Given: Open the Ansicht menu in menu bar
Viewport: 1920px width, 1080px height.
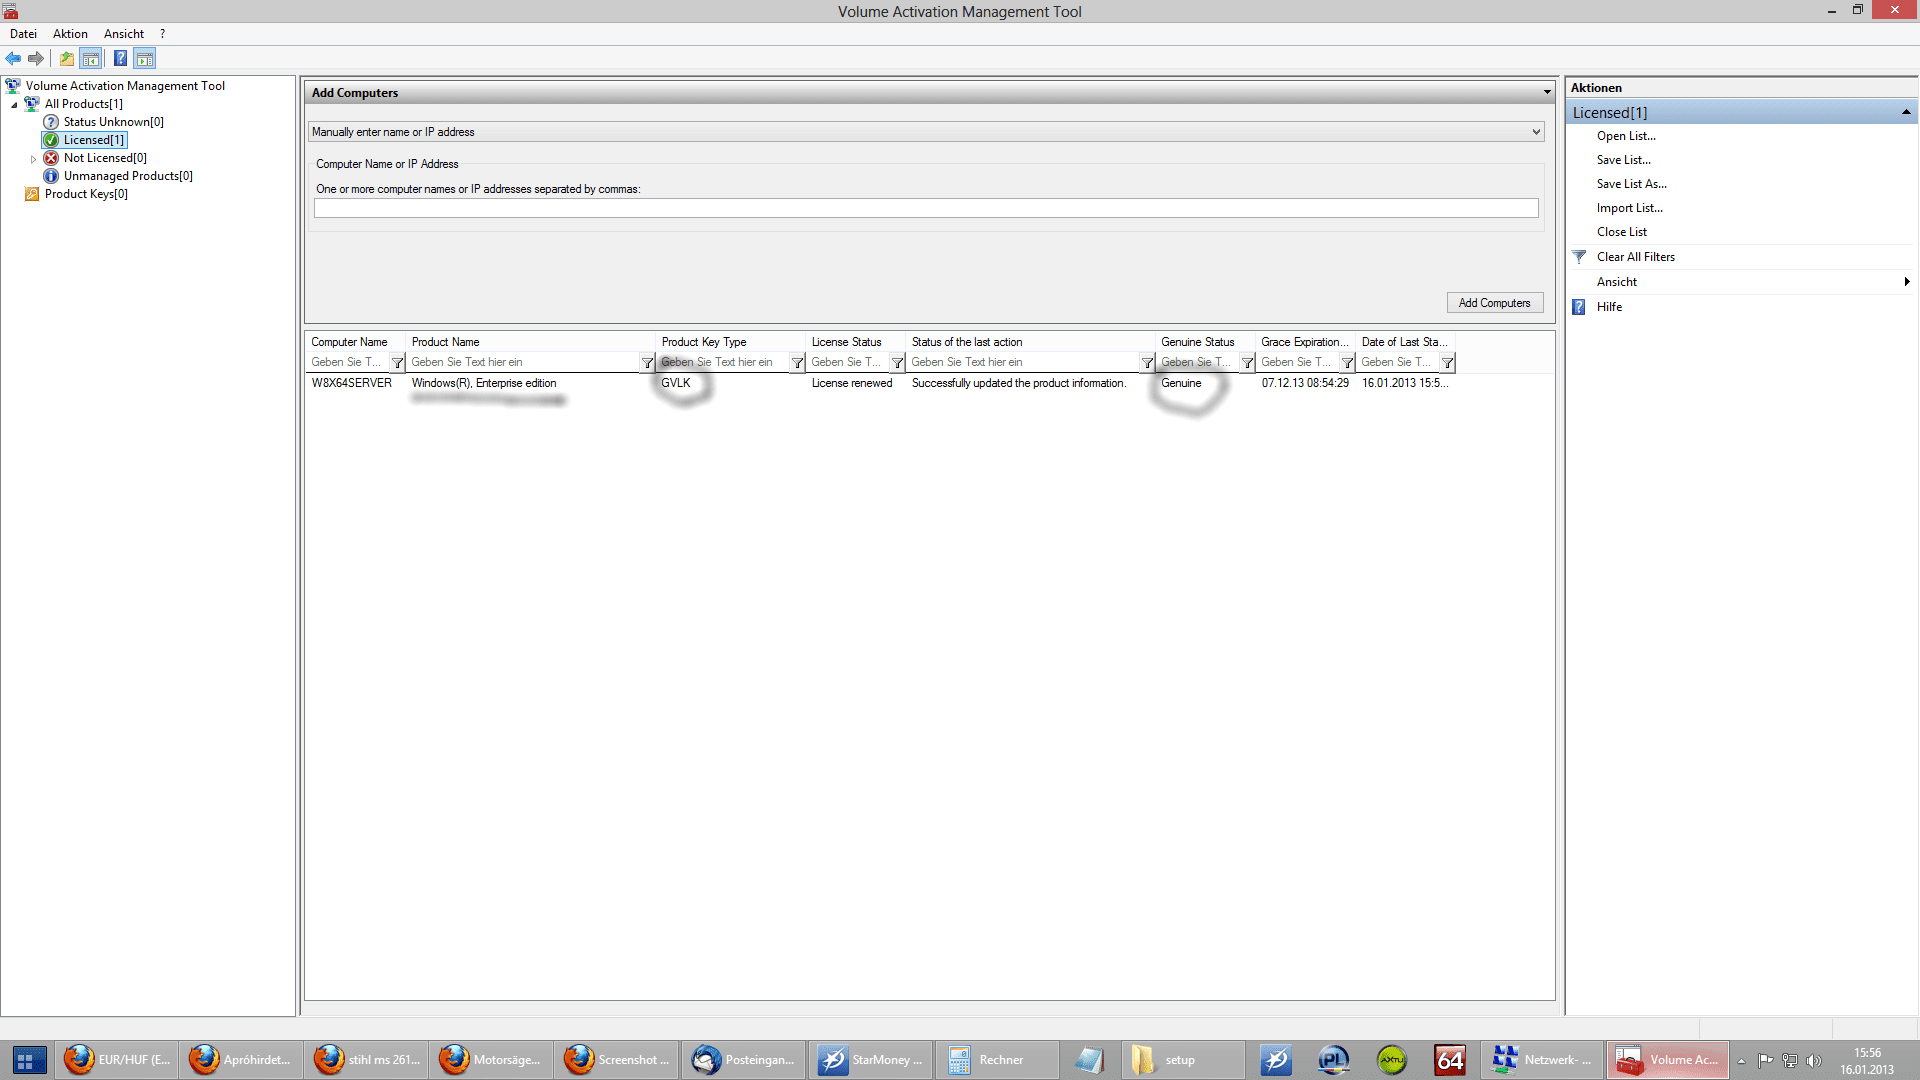Looking at the screenshot, I should point(124,34).
